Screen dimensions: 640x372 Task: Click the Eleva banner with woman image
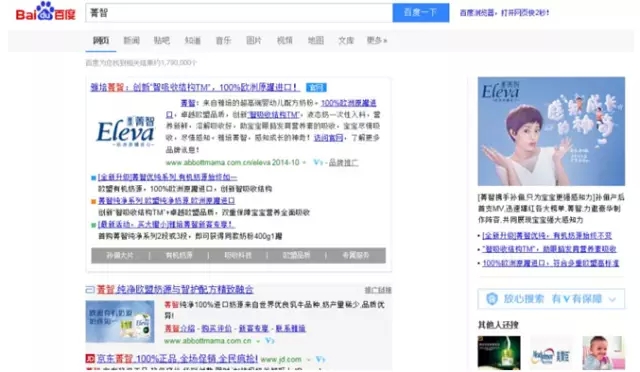[551, 131]
